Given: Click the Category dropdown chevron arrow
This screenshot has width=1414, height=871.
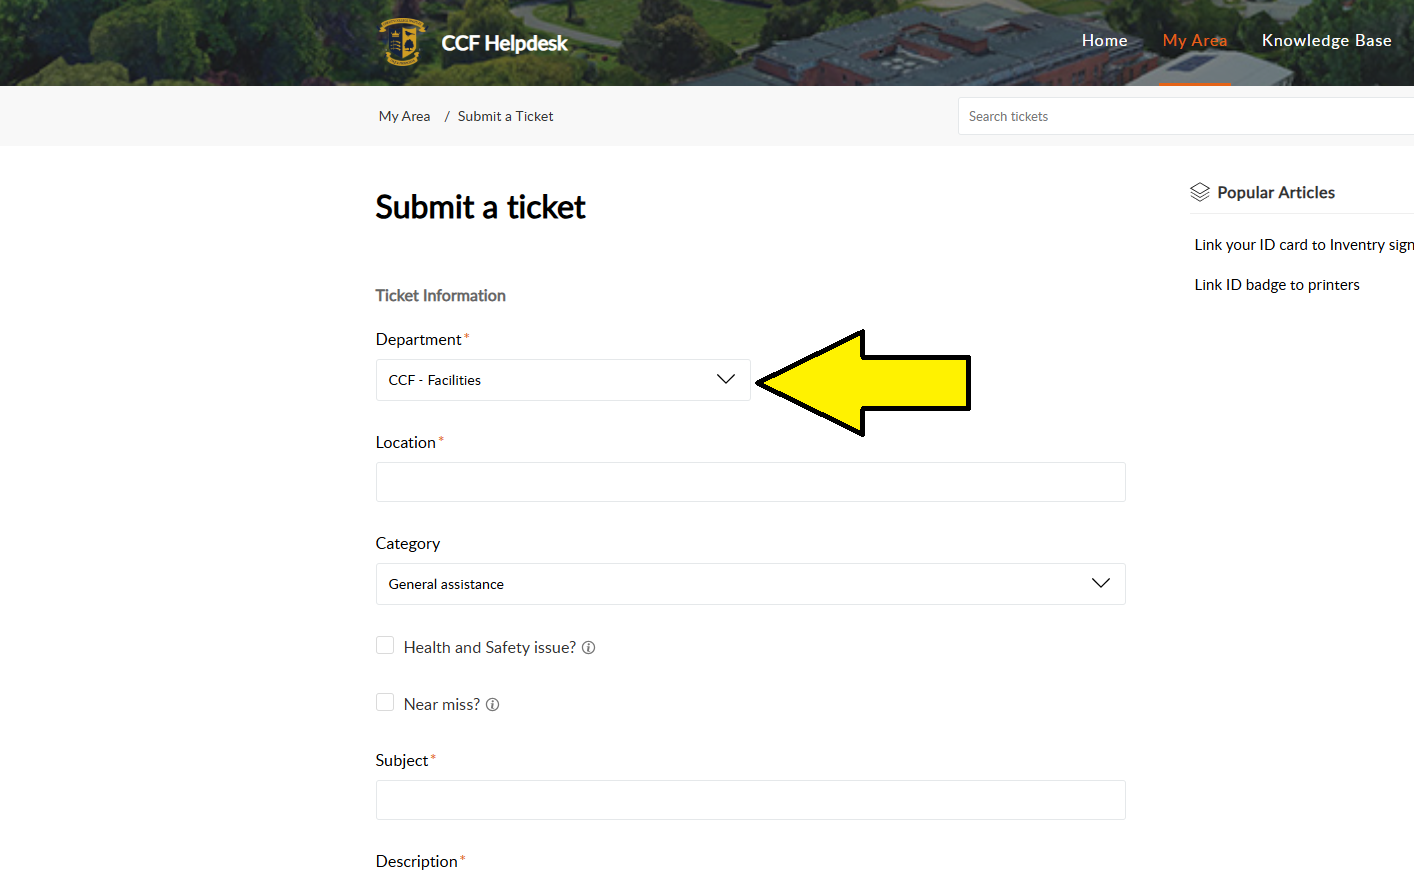Looking at the screenshot, I should [x=1100, y=583].
